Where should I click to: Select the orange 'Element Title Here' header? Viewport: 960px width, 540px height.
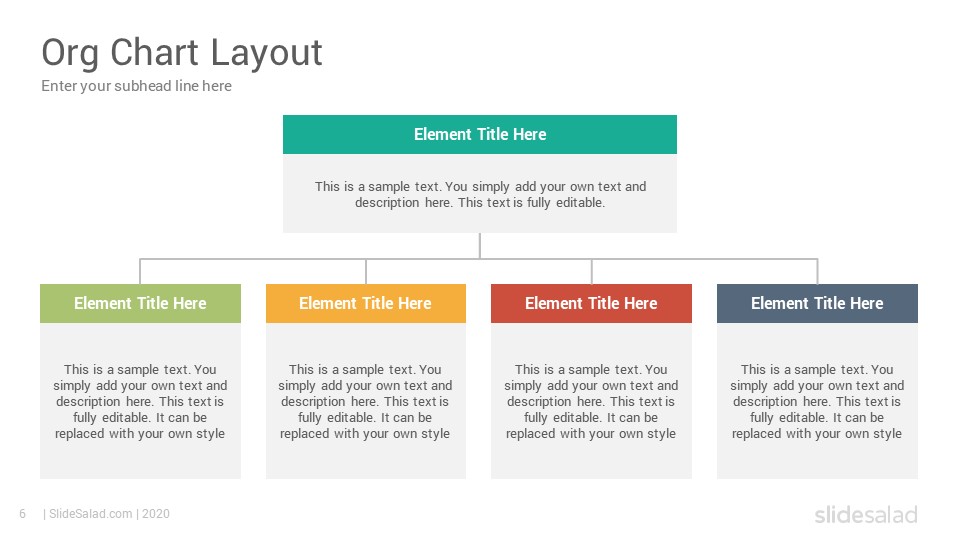[x=366, y=303]
